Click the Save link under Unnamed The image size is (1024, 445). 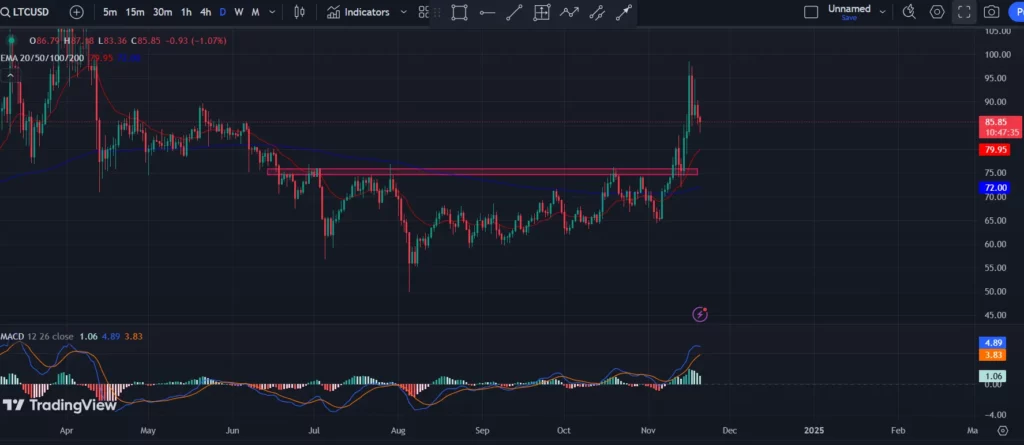[849, 18]
